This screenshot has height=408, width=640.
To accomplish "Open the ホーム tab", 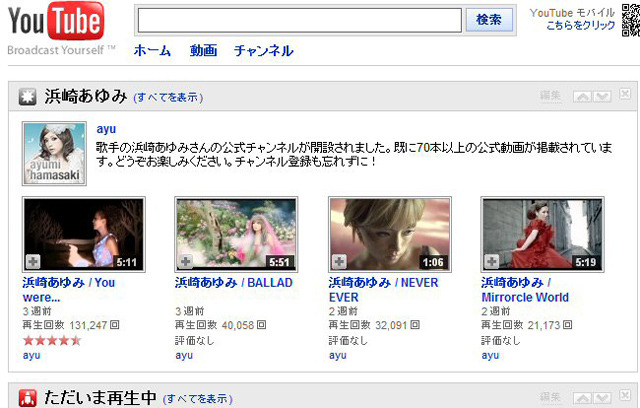I will click(152, 51).
